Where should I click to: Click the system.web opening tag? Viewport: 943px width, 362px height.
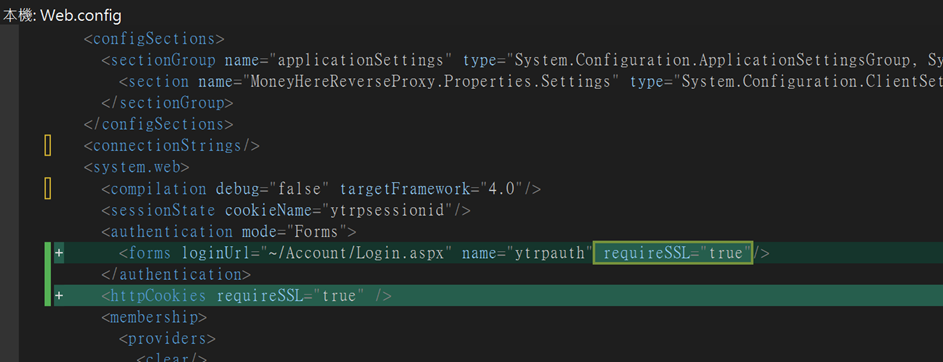tap(137, 167)
